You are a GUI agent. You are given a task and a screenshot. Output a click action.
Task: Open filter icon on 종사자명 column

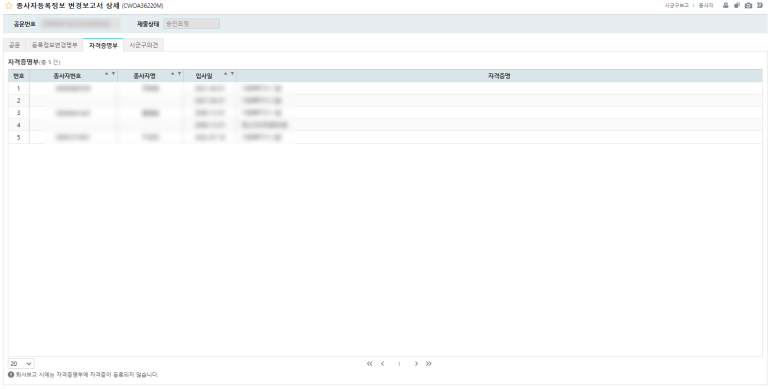point(179,74)
